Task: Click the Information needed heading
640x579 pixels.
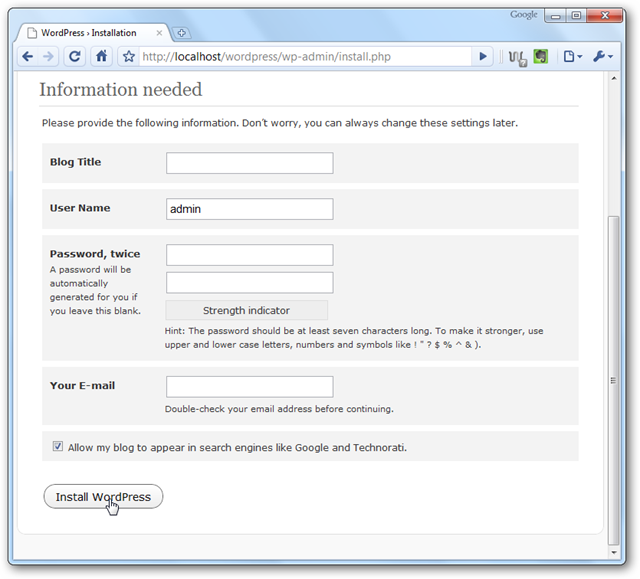Action: click(120, 89)
